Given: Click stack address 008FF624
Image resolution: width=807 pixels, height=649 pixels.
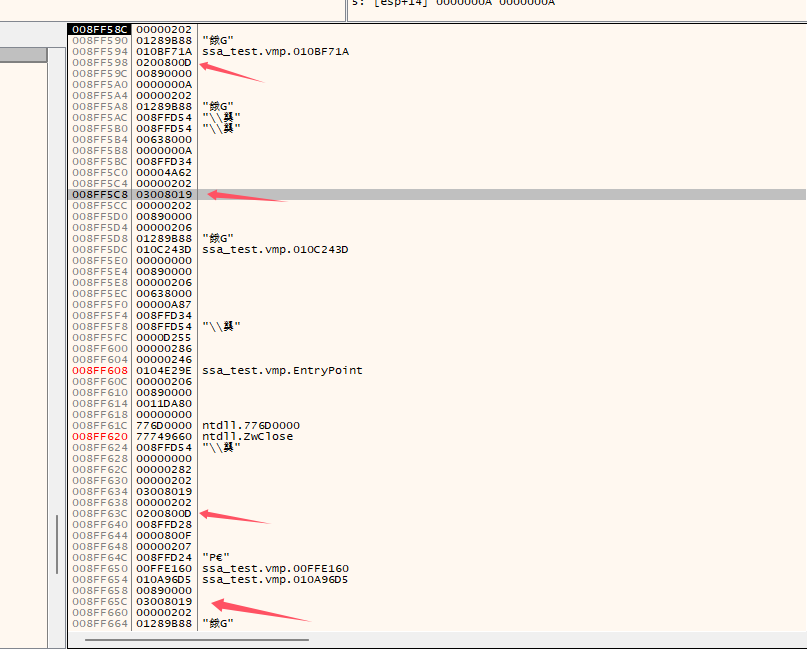Looking at the screenshot, I should click(x=99, y=447).
